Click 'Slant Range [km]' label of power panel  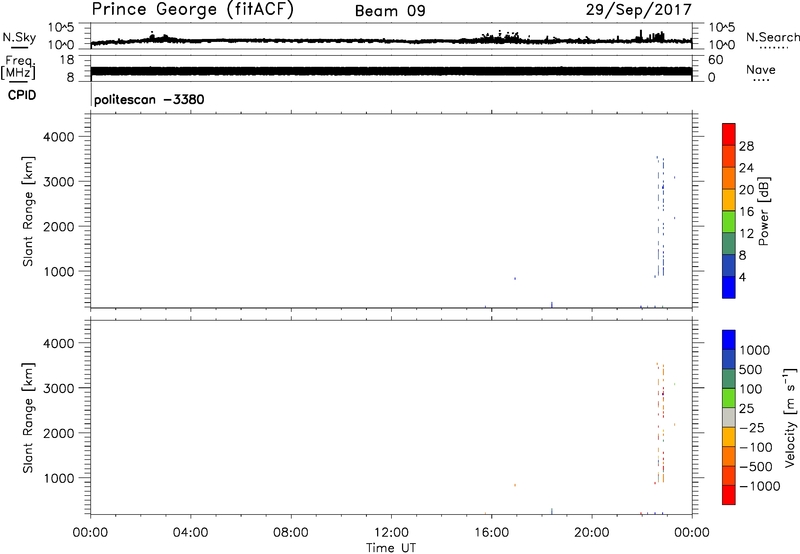(x=28, y=211)
